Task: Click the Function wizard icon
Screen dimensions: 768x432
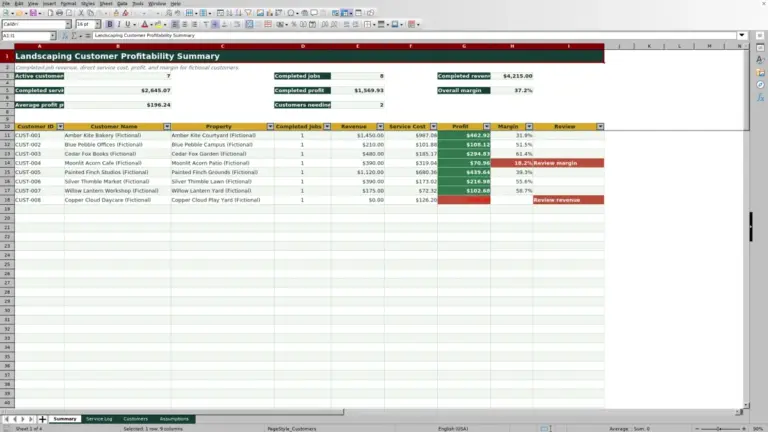Action: click(65, 35)
